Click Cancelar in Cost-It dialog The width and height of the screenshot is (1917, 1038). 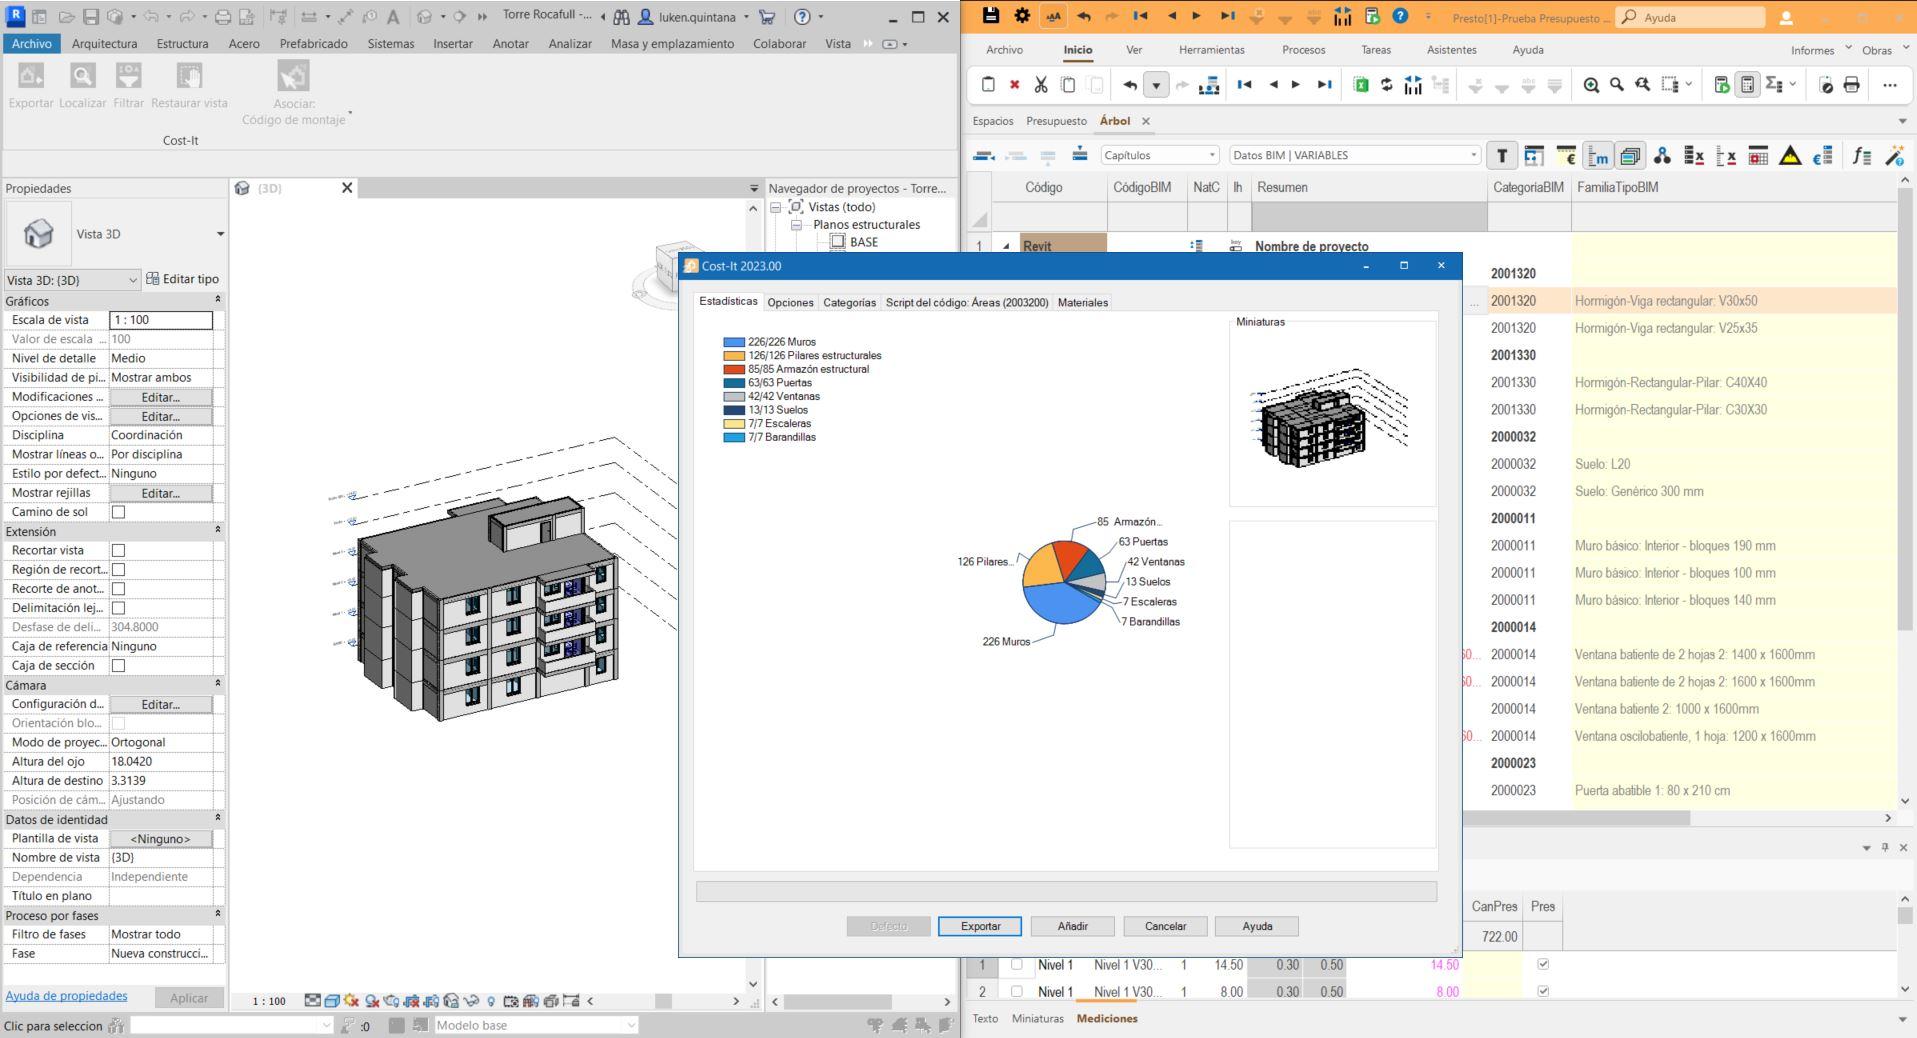(1165, 926)
